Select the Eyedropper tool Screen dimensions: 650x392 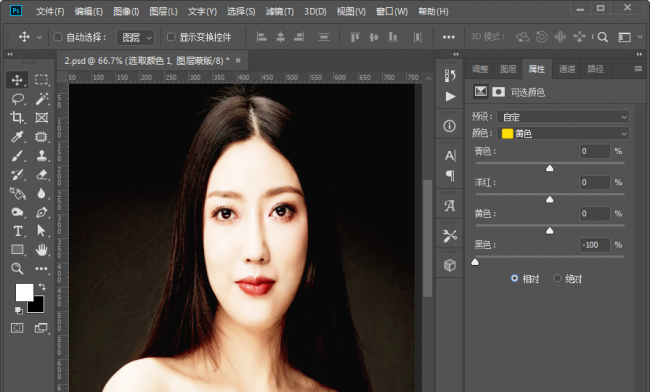click(x=17, y=137)
